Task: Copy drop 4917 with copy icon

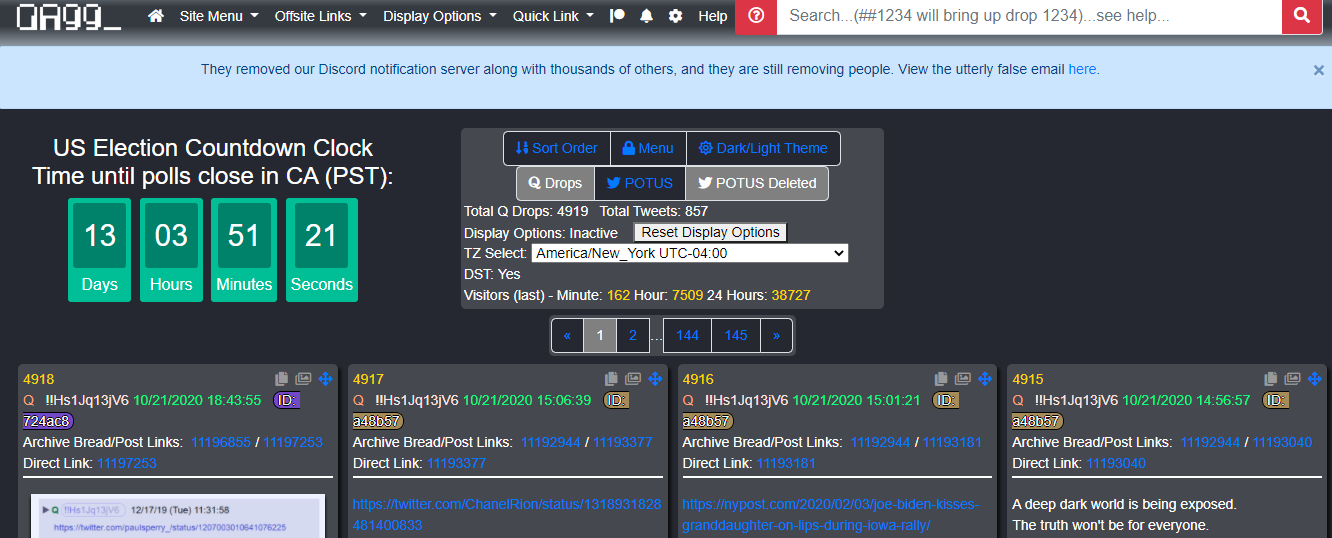Action: pos(612,379)
